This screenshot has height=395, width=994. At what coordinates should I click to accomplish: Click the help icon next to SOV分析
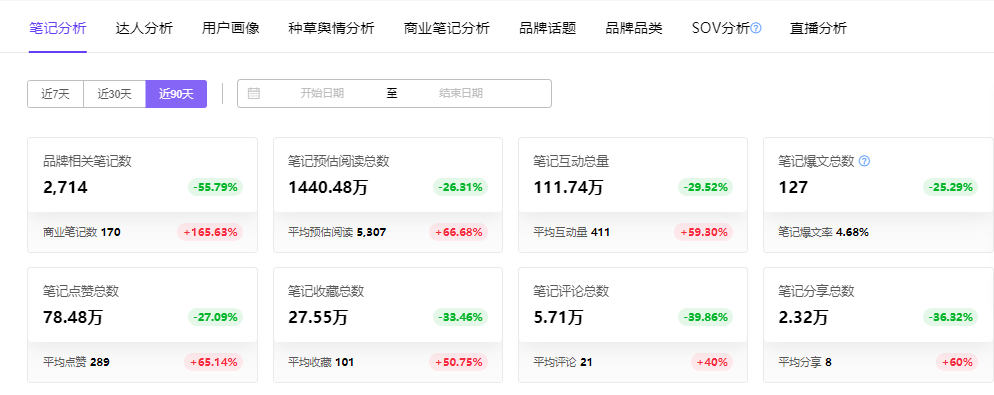click(x=756, y=29)
